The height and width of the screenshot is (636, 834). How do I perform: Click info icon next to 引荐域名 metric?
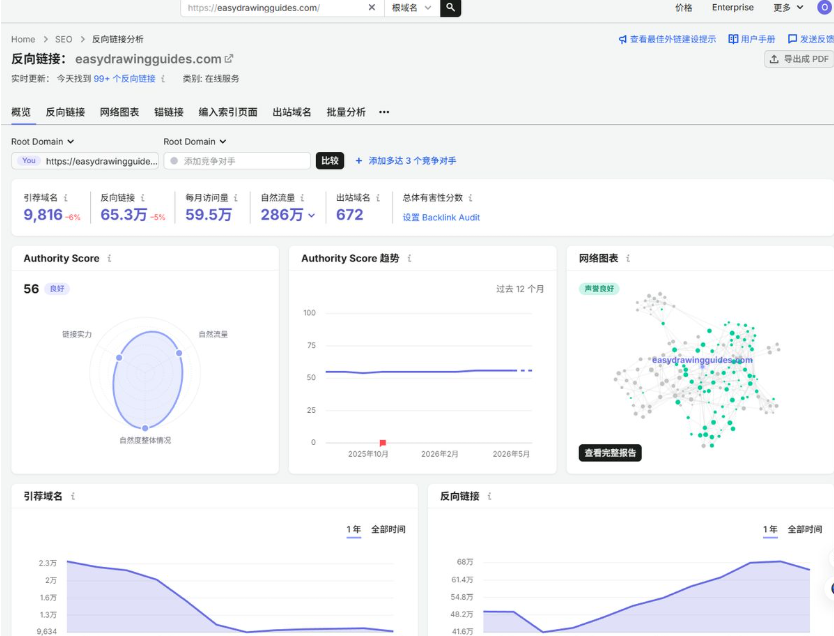(x=66, y=198)
